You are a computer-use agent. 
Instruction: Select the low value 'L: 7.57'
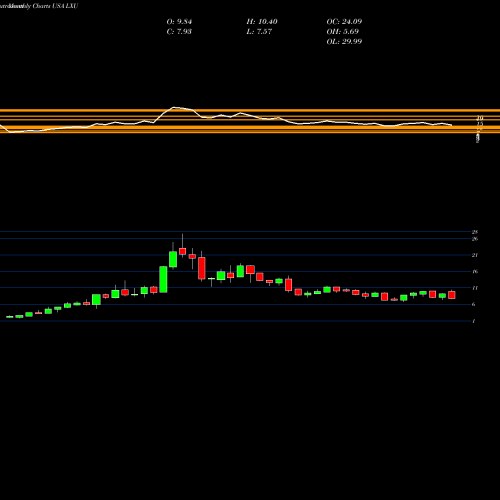click(259, 32)
